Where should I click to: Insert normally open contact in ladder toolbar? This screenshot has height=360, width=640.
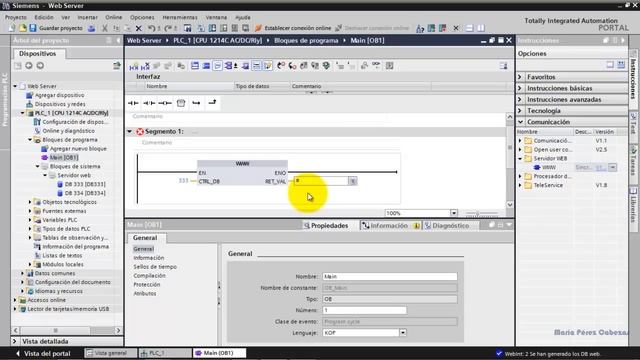133,103
